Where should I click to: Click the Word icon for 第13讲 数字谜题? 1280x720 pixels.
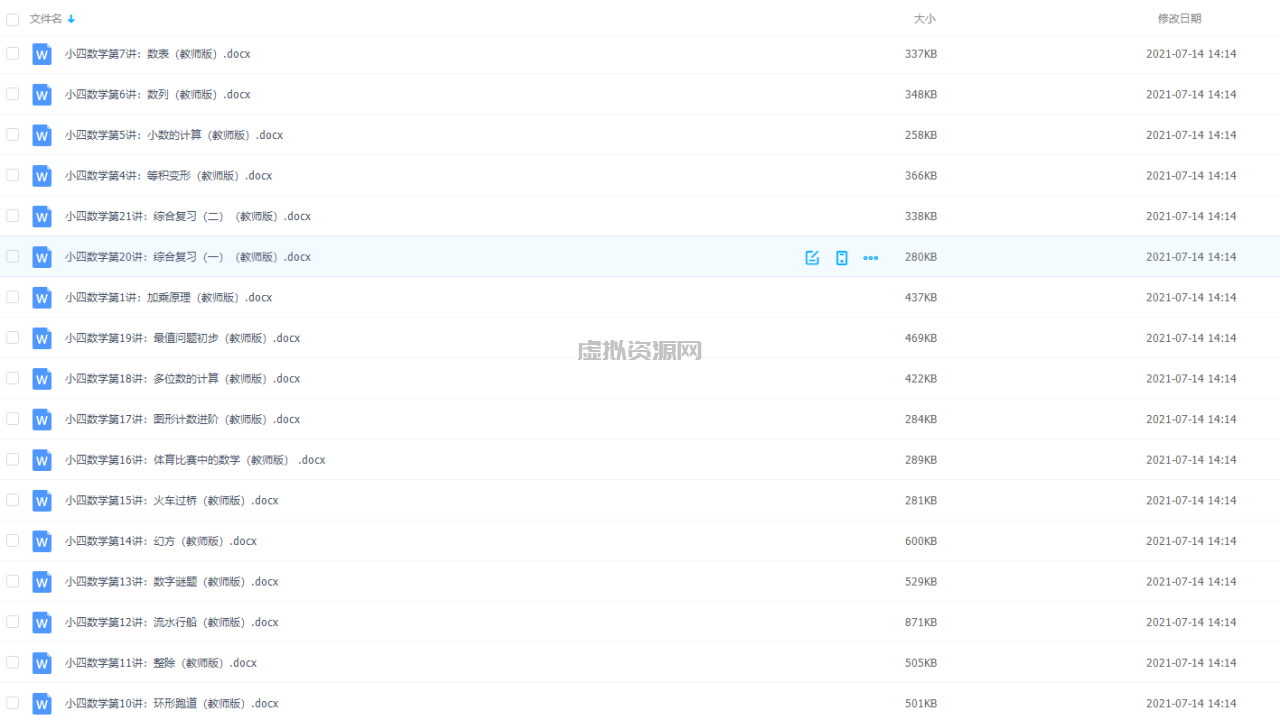[x=41, y=582]
